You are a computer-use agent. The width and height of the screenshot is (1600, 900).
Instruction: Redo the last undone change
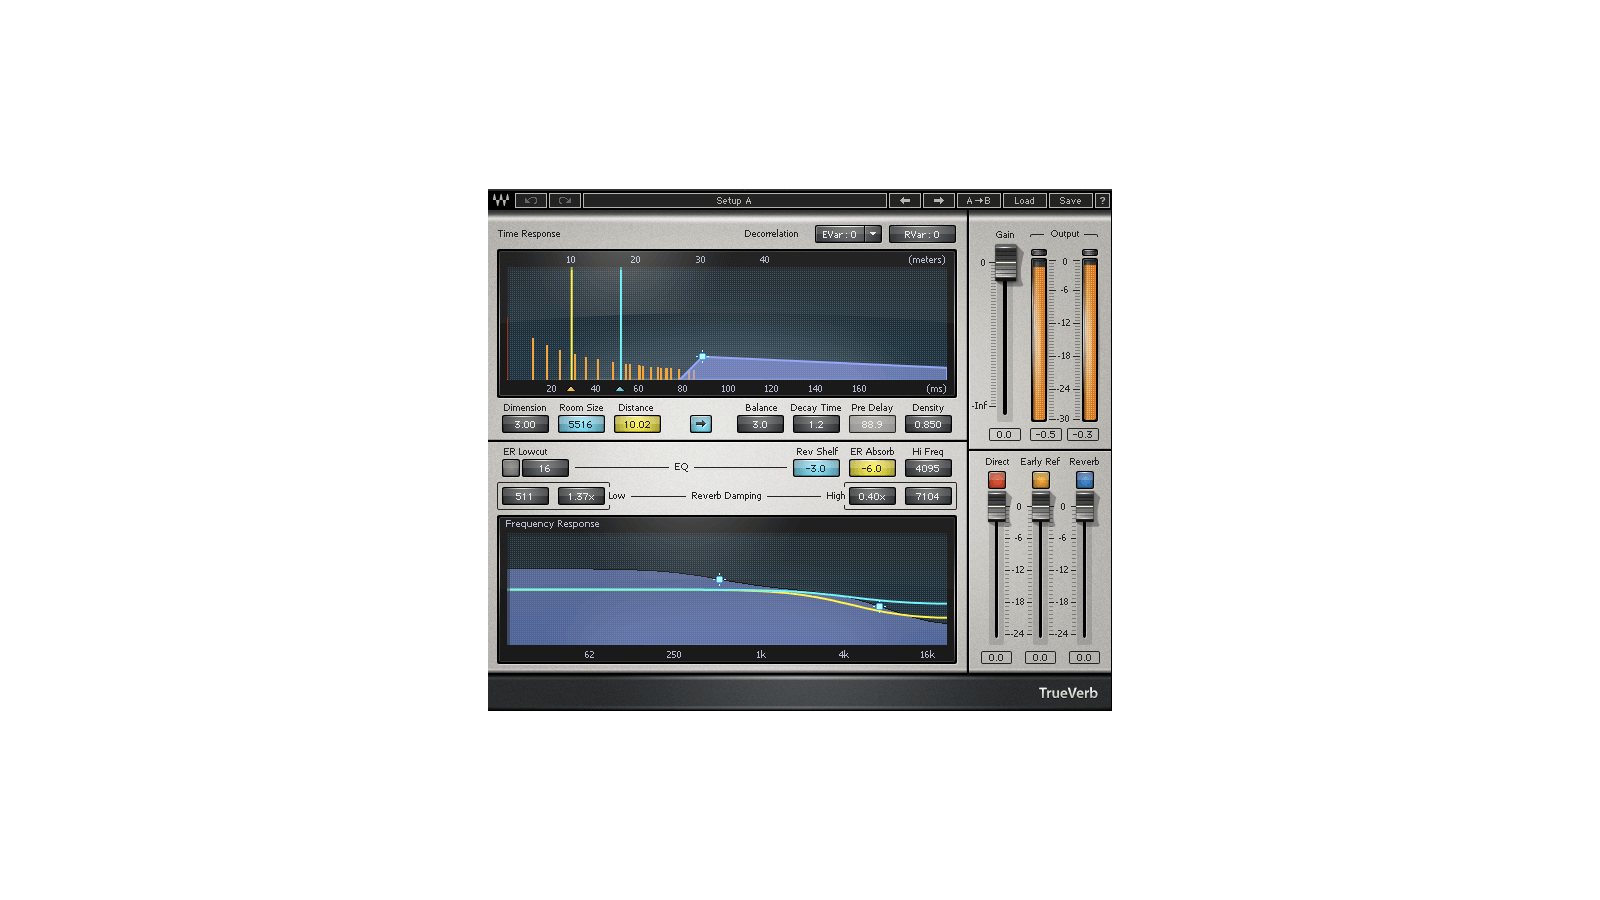[565, 200]
